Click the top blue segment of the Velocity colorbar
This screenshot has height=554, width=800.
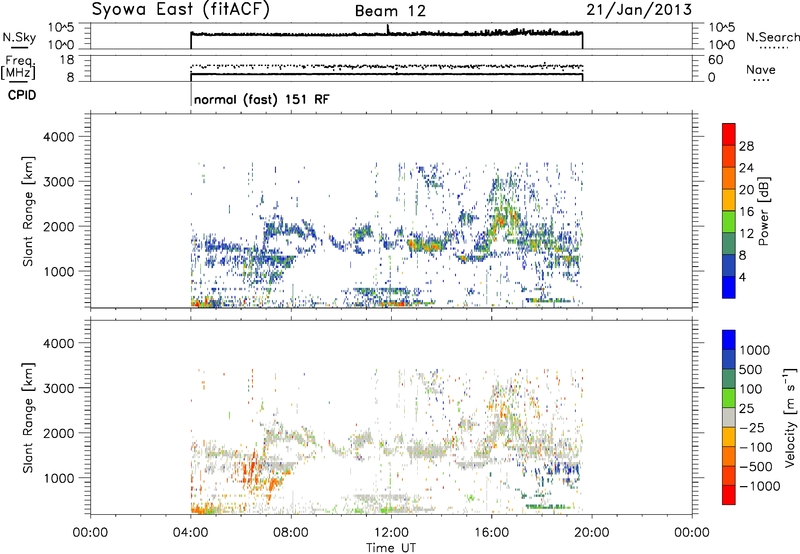[729, 340]
